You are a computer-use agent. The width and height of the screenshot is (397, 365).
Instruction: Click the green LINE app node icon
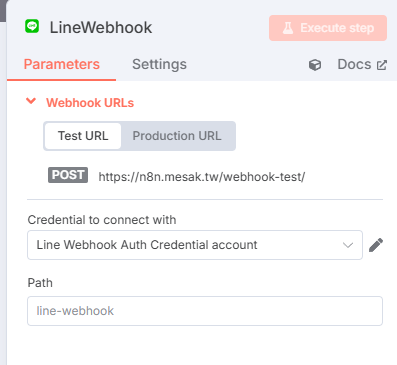tap(32, 26)
